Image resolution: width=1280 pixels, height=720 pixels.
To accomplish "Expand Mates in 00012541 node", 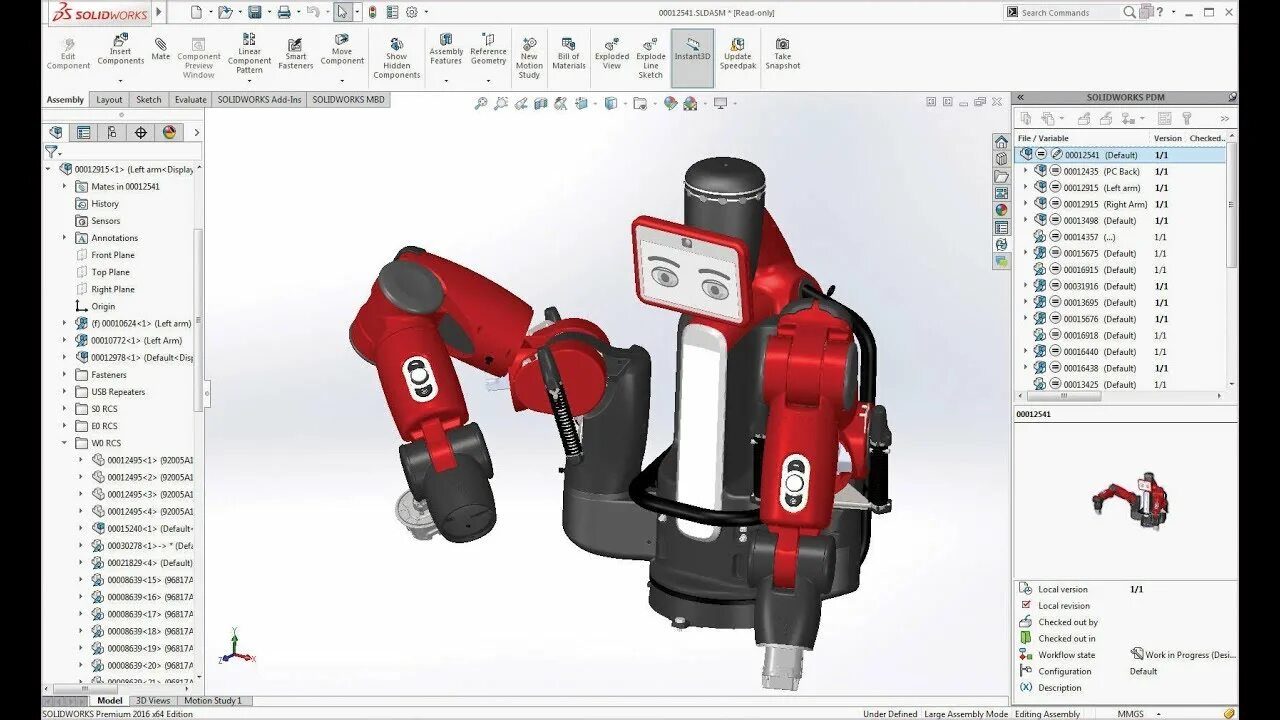I will click(64, 186).
